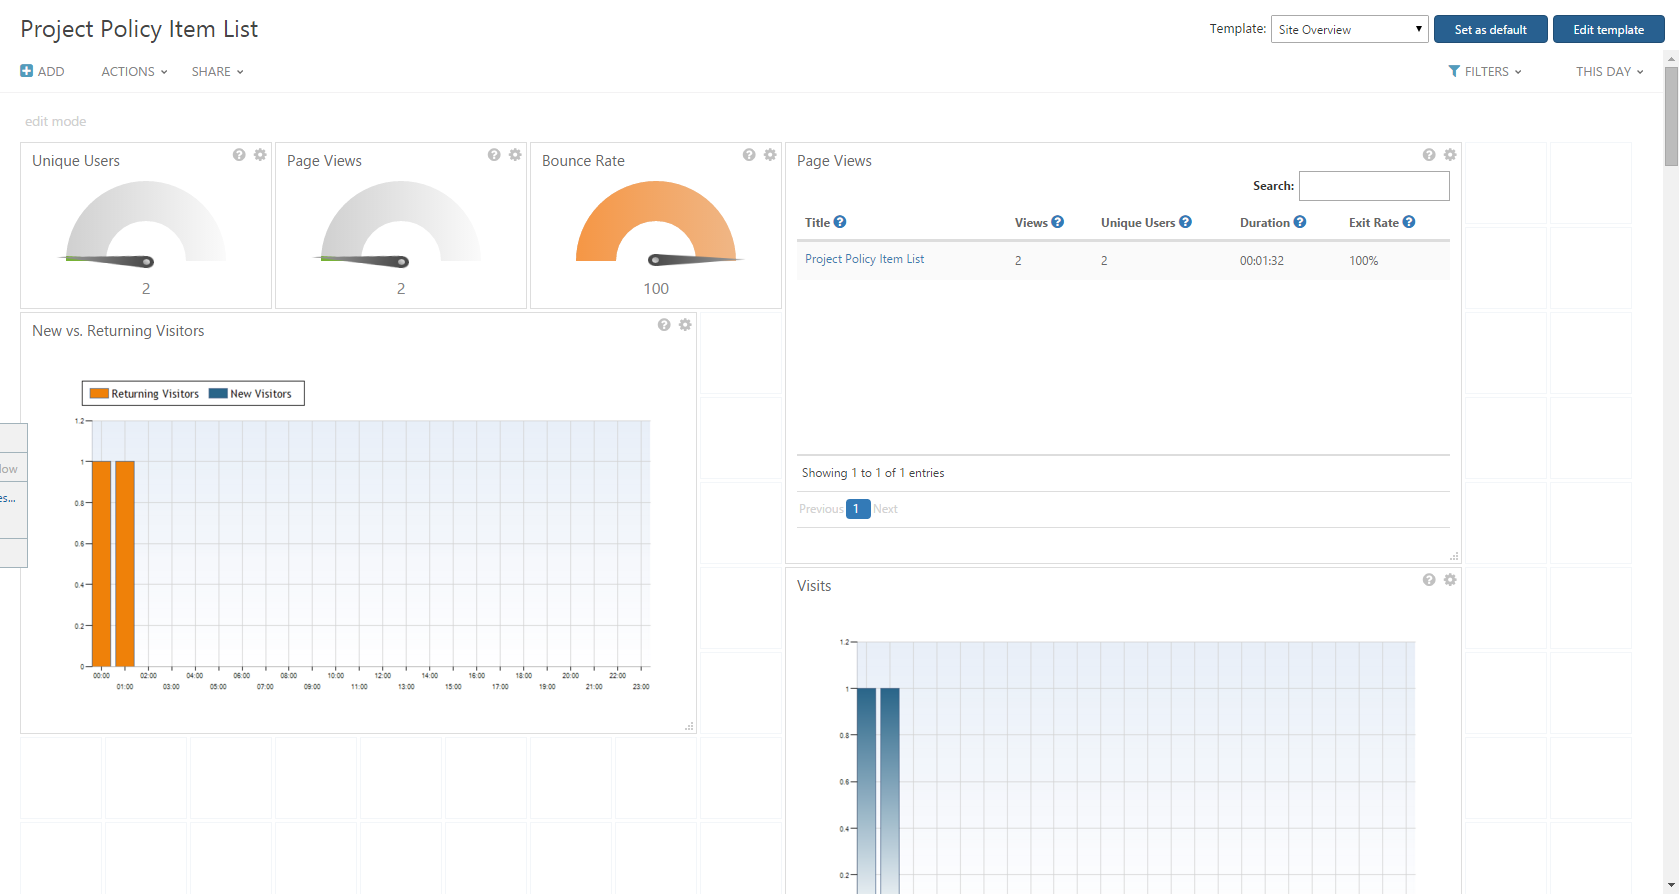1679x894 pixels.
Task: Open help for Unique Users widget
Action: pyautogui.click(x=239, y=155)
